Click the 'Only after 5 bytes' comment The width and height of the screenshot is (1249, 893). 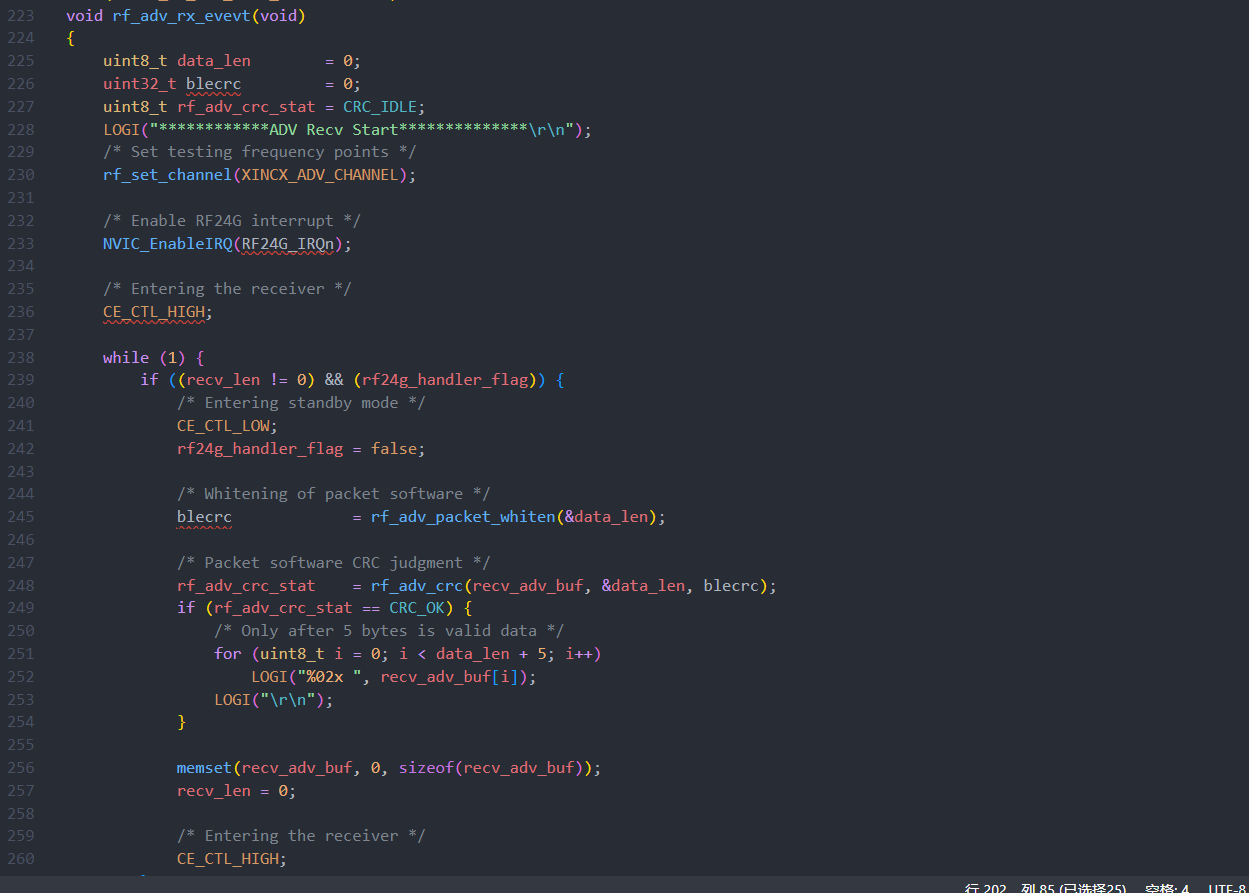click(x=389, y=630)
